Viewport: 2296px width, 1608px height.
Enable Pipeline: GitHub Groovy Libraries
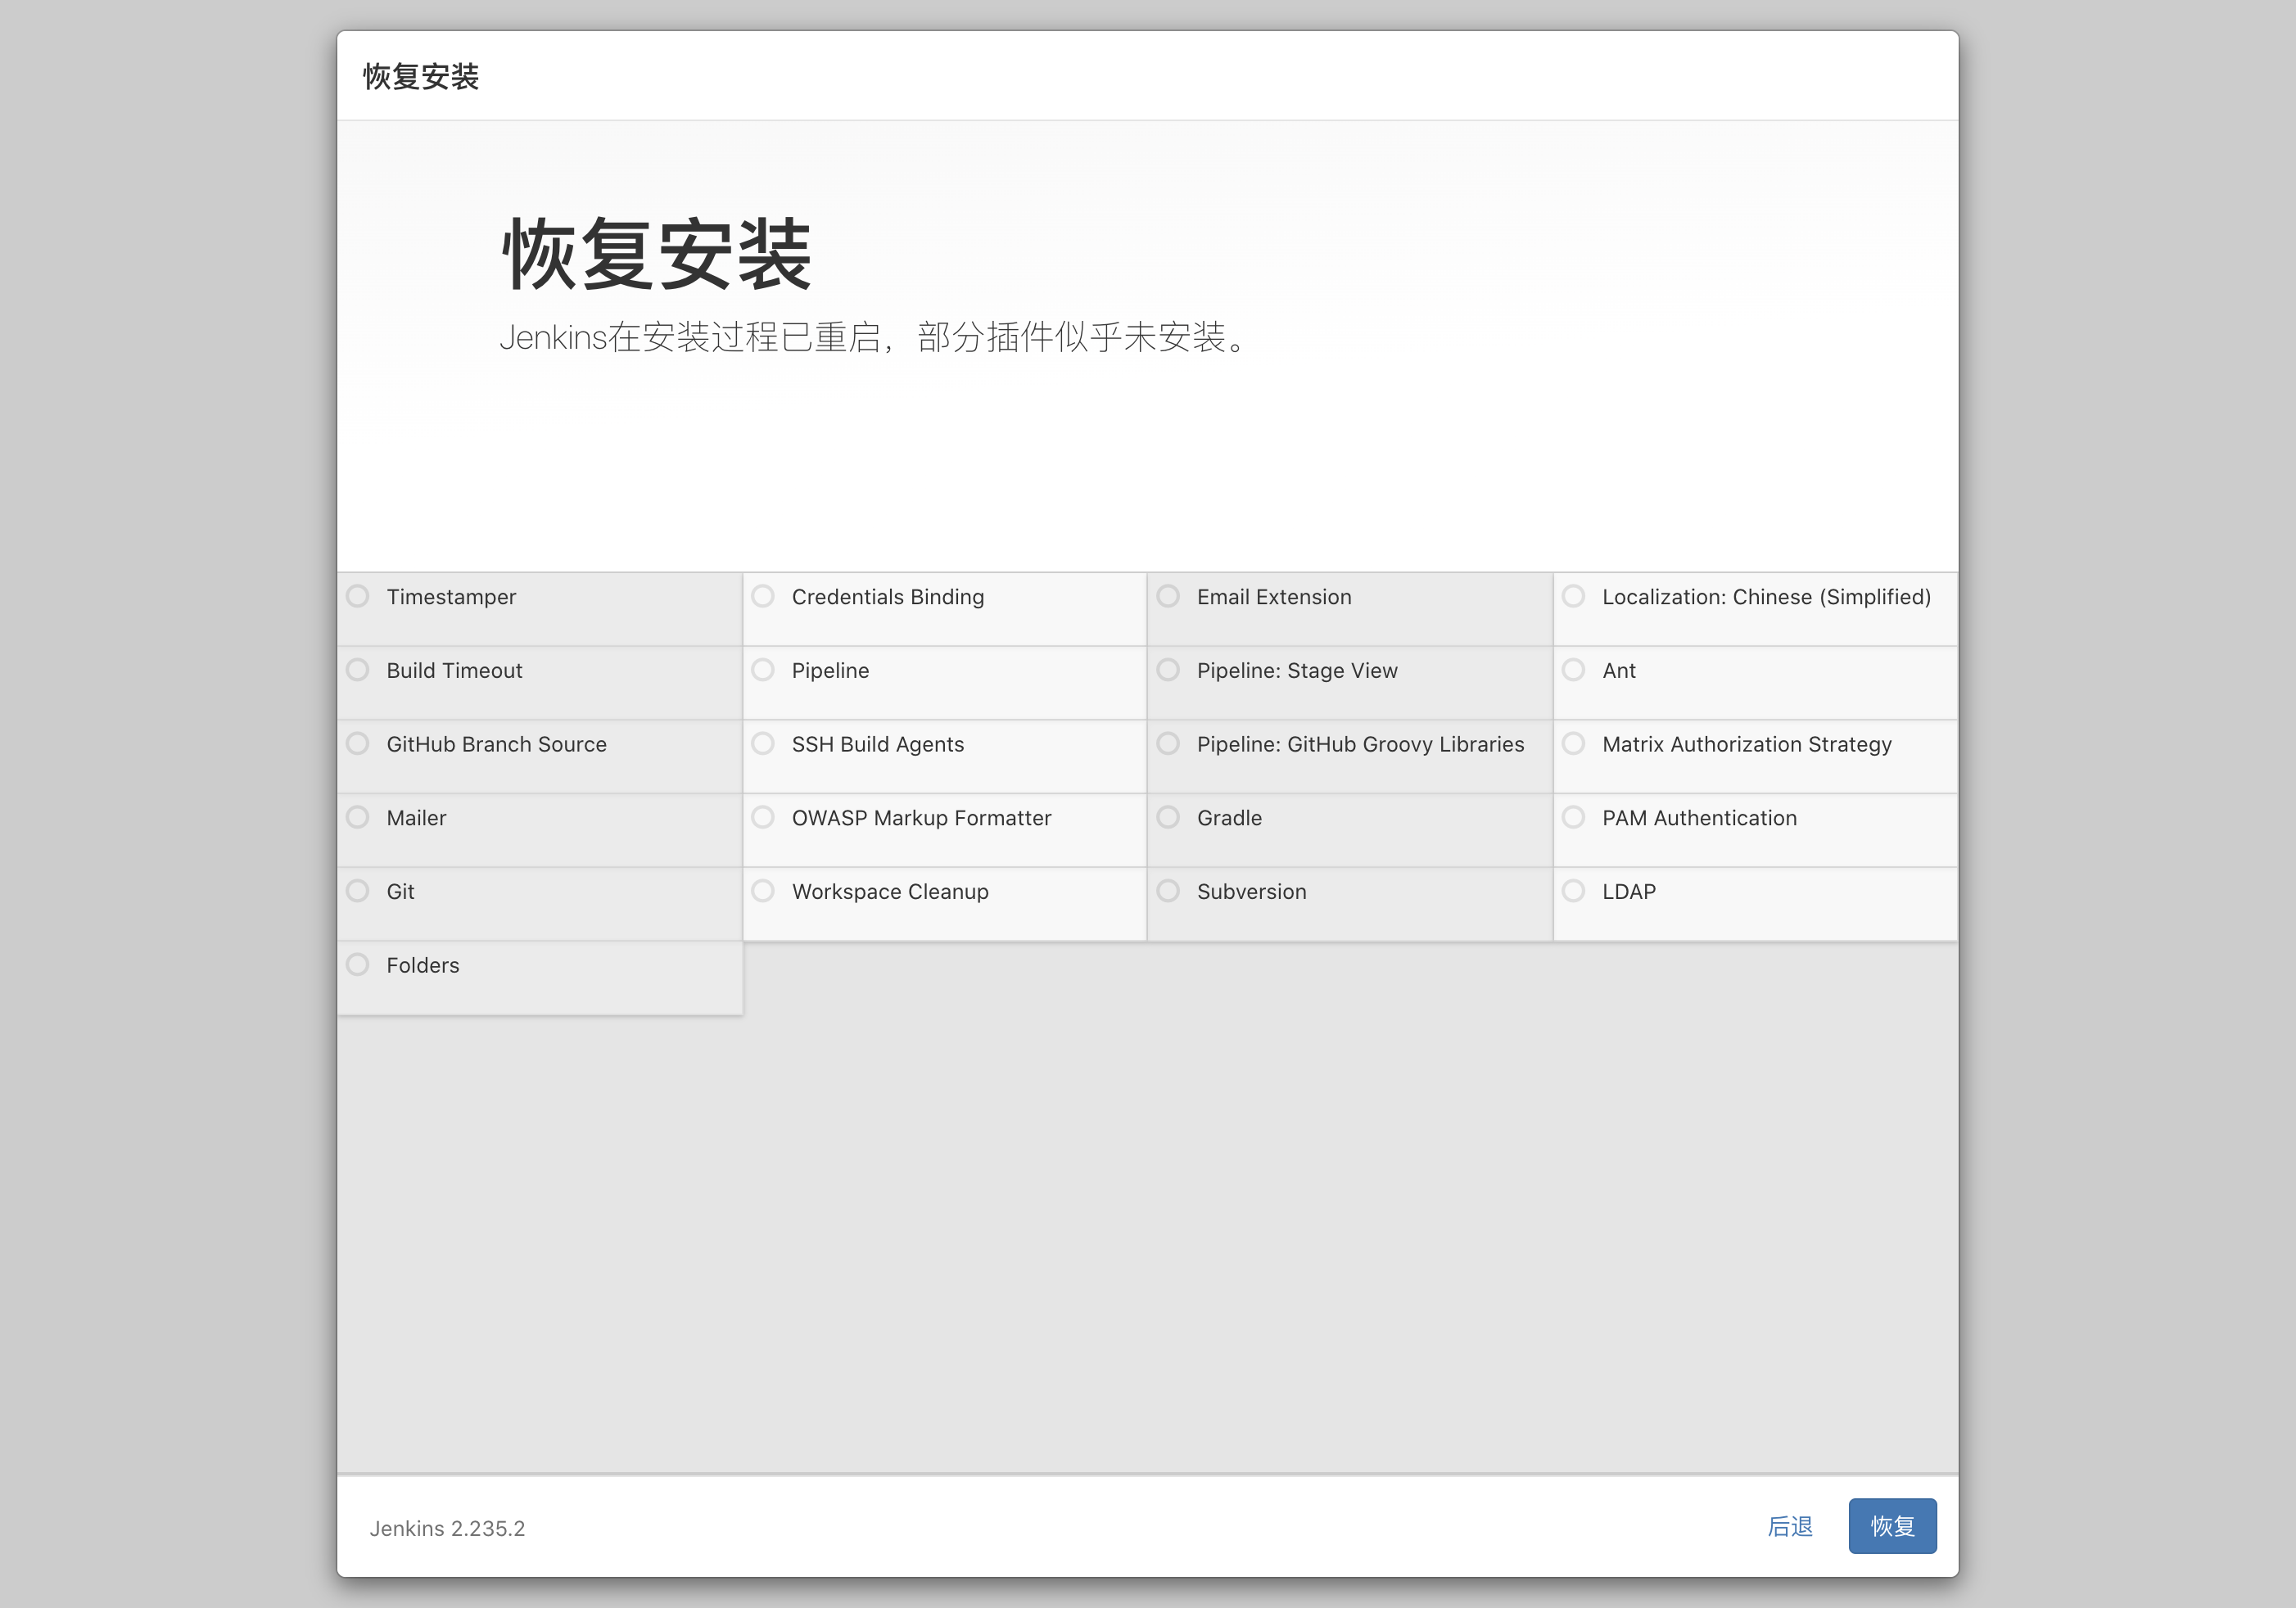[x=1168, y=743]
